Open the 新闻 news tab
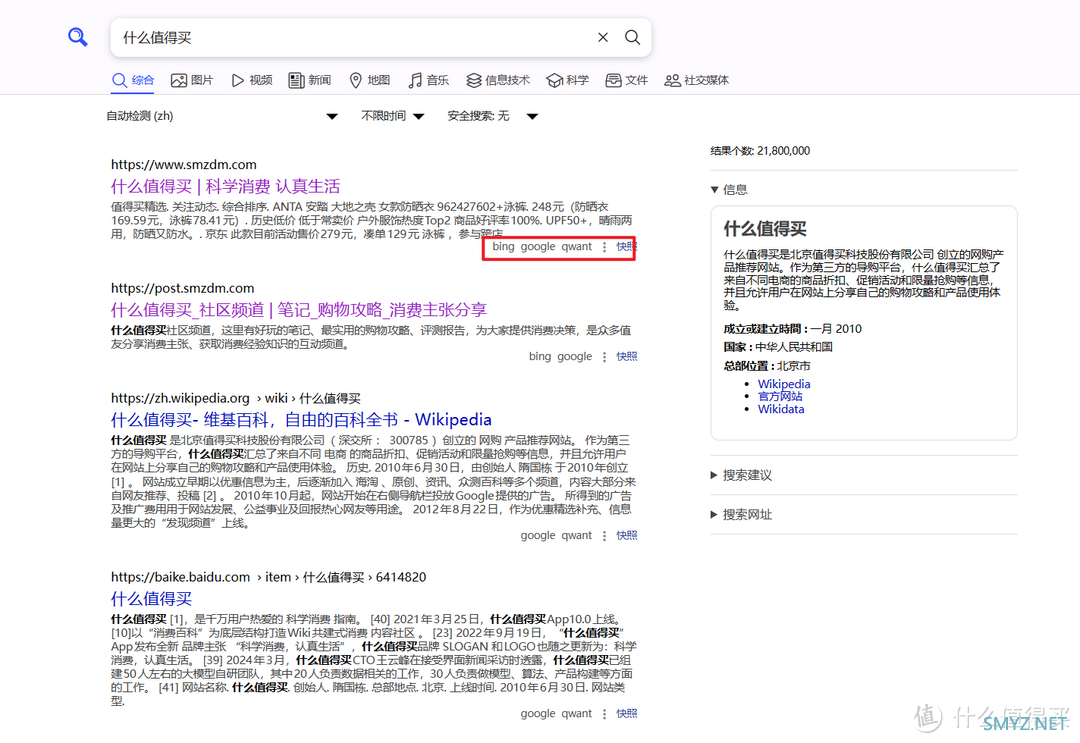 click(x=310, y=81)
